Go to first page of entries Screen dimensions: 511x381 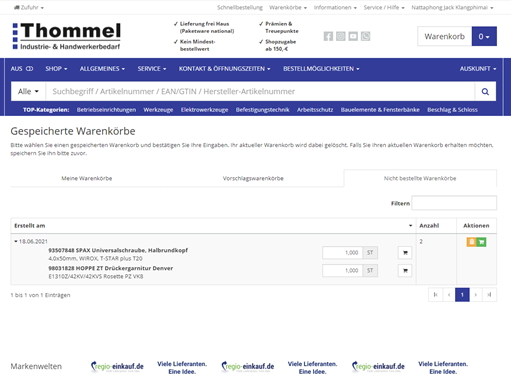click(x=435, y=295)
